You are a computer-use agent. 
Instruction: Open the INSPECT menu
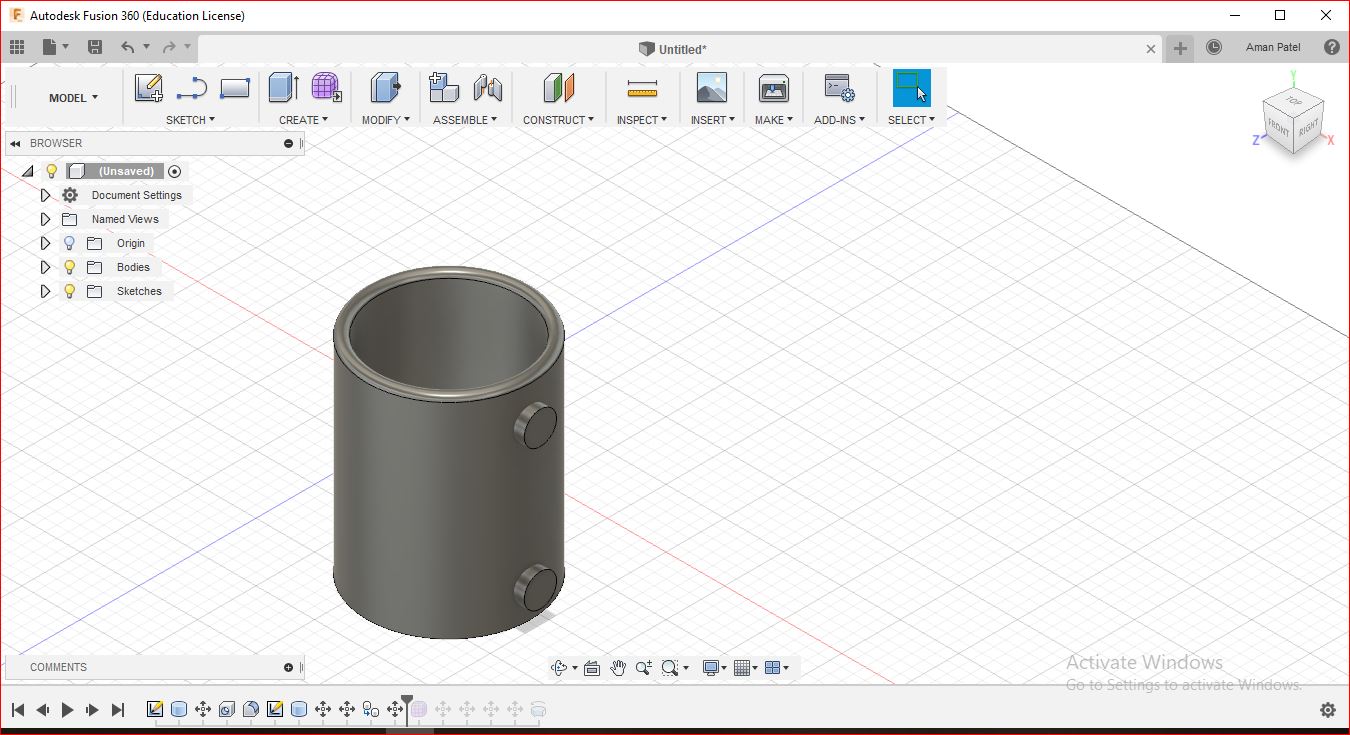point(642,120)
